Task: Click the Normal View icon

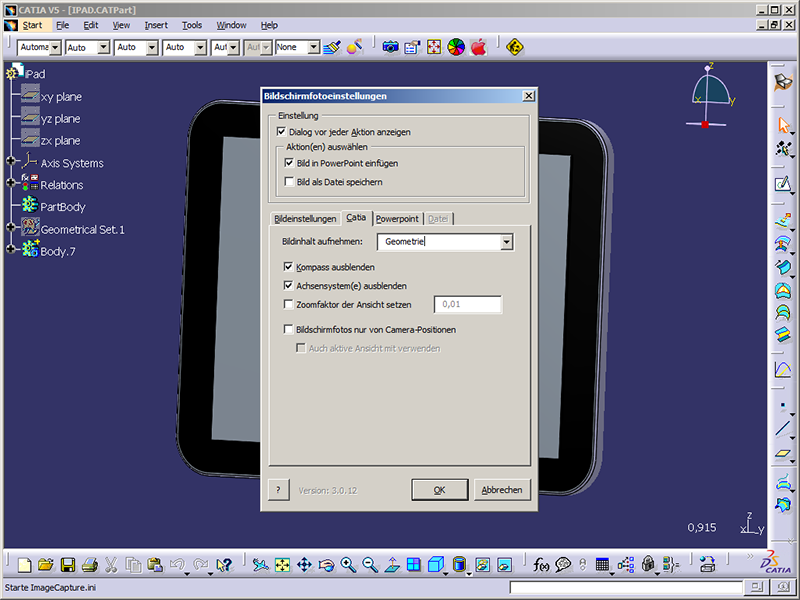Action: pos(392,564)
